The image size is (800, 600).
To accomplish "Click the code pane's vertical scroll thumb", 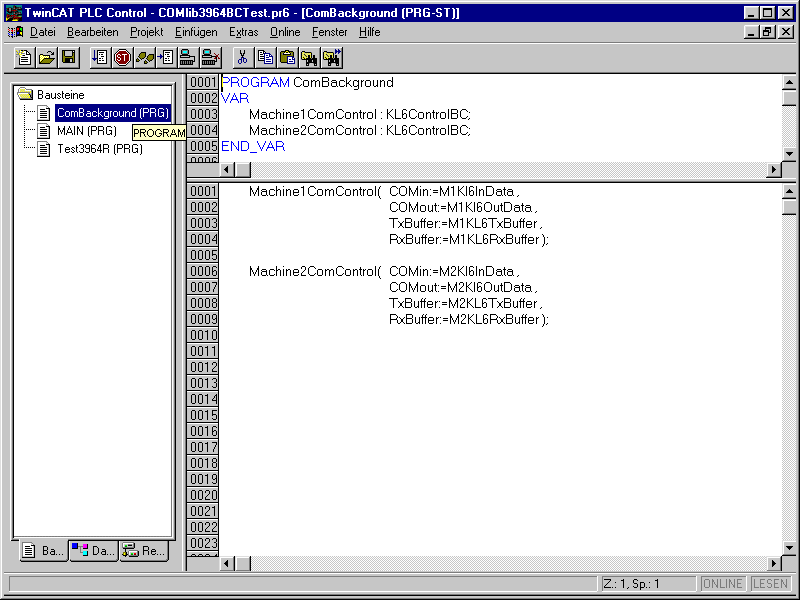I will tap(789, 207).
